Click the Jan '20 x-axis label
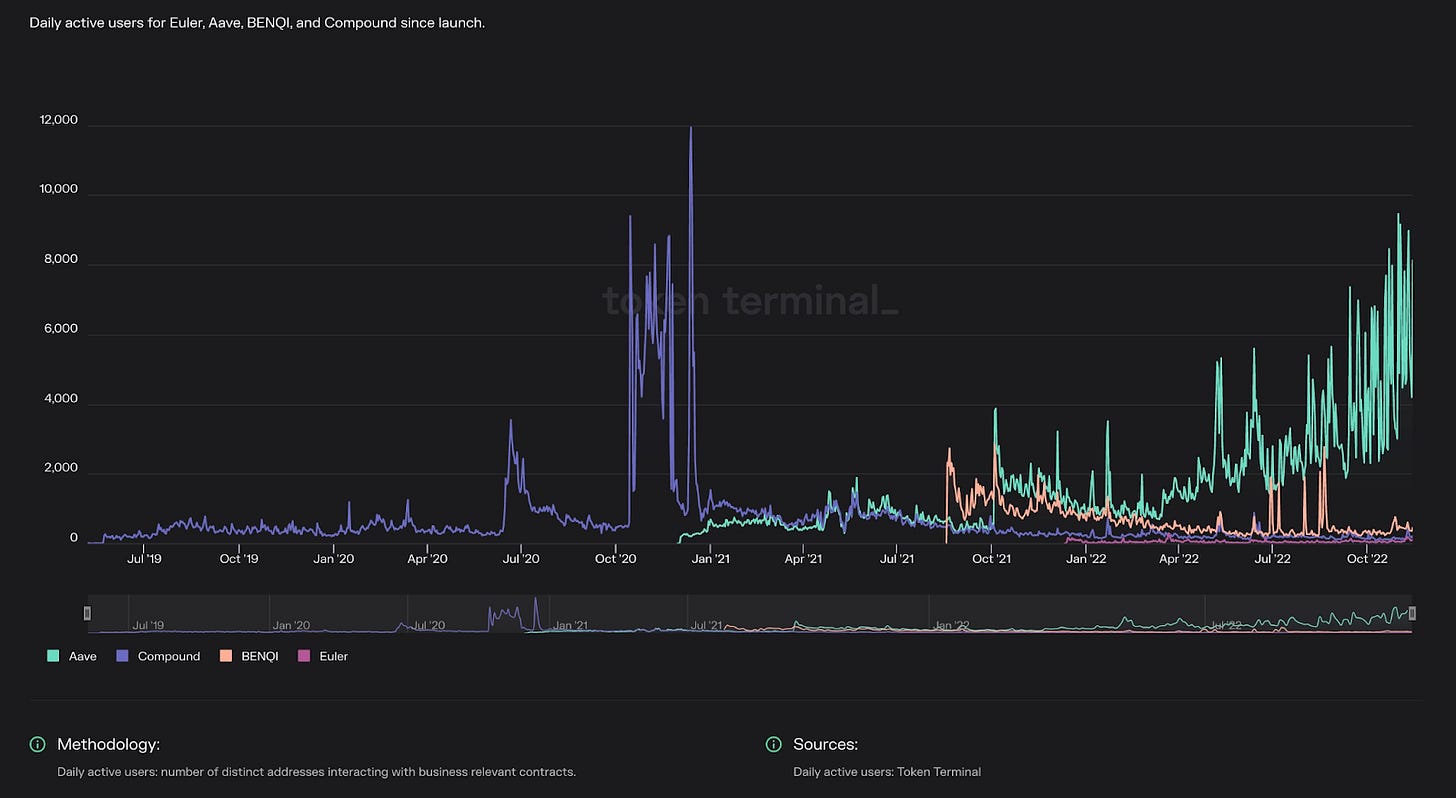 tap(333, 559)
